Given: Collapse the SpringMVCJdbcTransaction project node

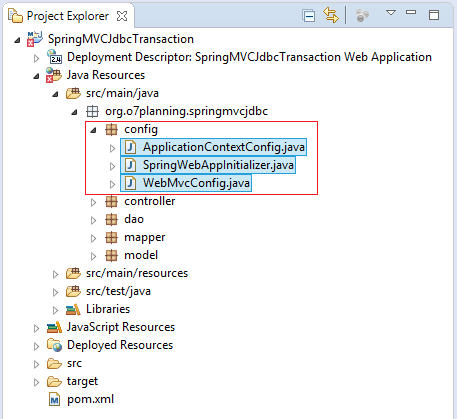Looking at the screenshot, I should coord(17,40).
